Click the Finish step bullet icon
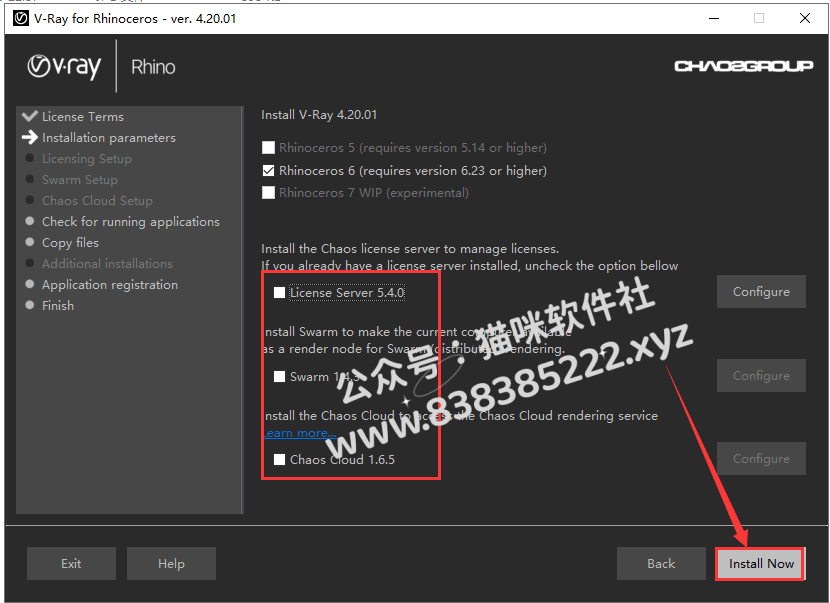Image resolution: width=830 pixels, height=603 pixels. 30,305
